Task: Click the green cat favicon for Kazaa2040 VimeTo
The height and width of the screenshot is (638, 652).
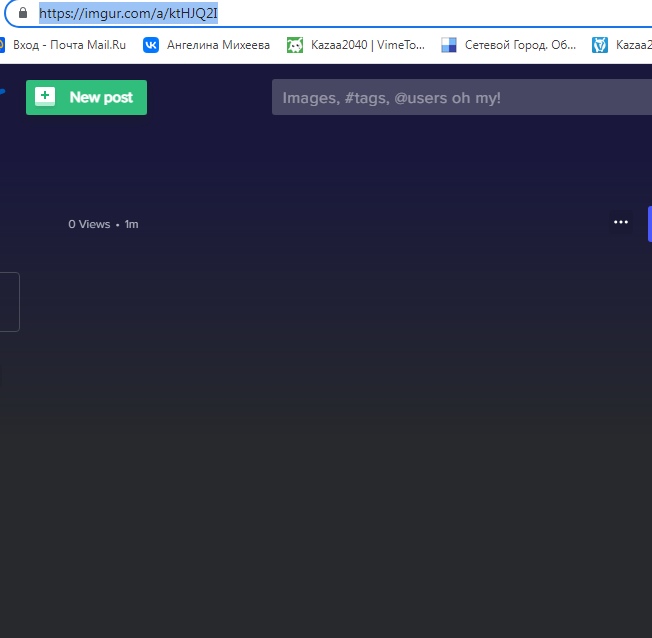Action: [x=295, y=44]
